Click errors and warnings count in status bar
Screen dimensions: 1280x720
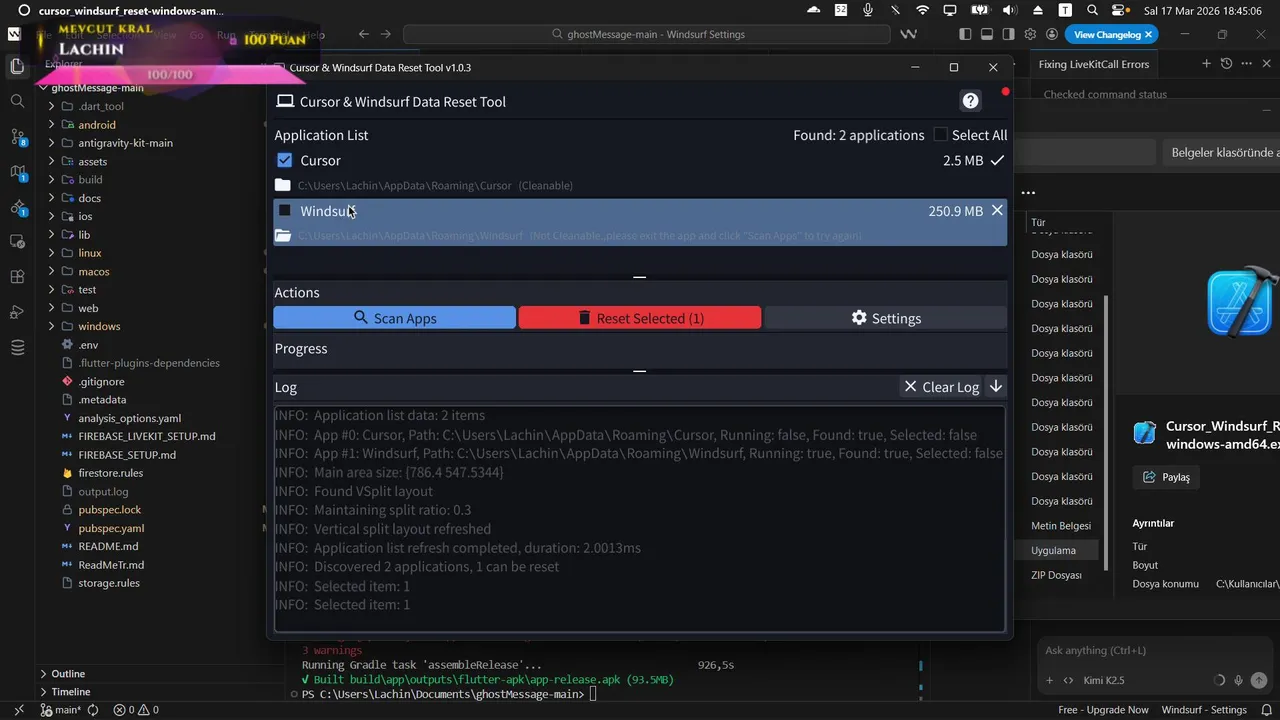point(136,710)
